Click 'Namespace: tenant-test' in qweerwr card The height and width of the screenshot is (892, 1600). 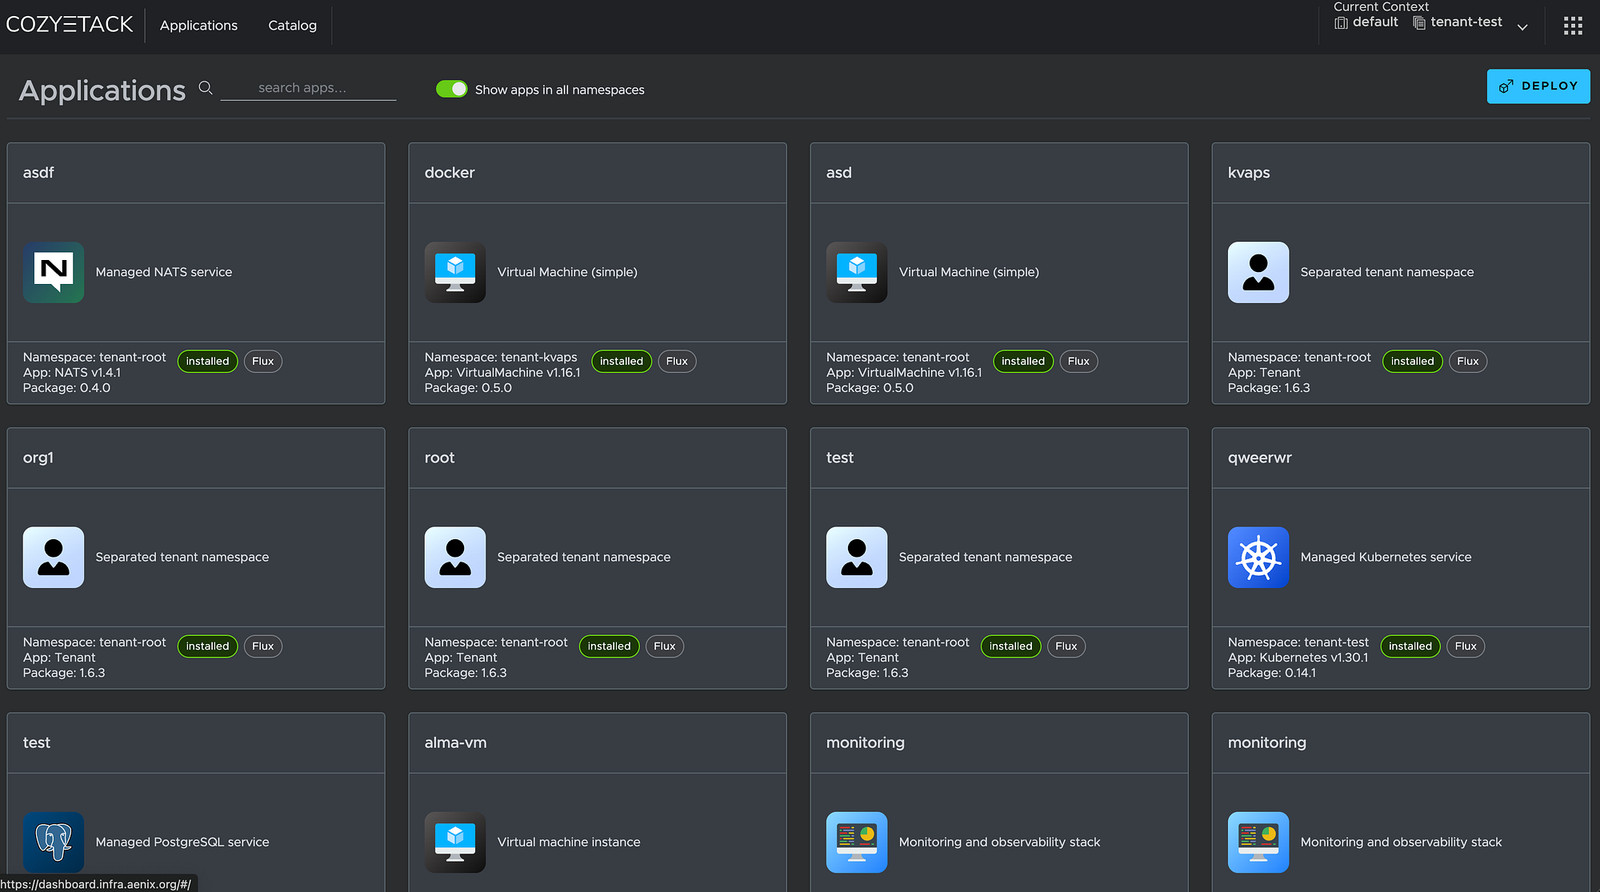click(1298, 642)
